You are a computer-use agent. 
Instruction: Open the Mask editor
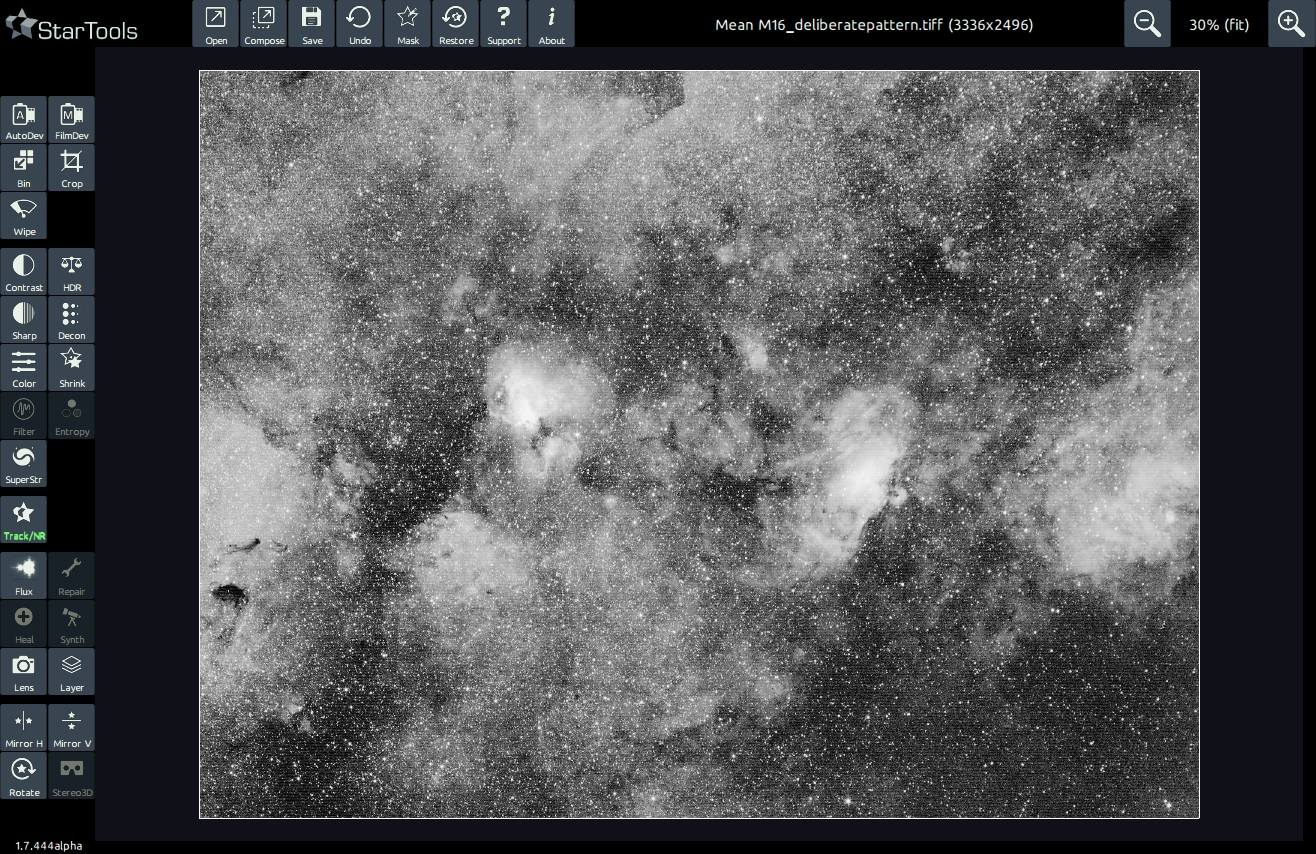click(x=407, y=24)
